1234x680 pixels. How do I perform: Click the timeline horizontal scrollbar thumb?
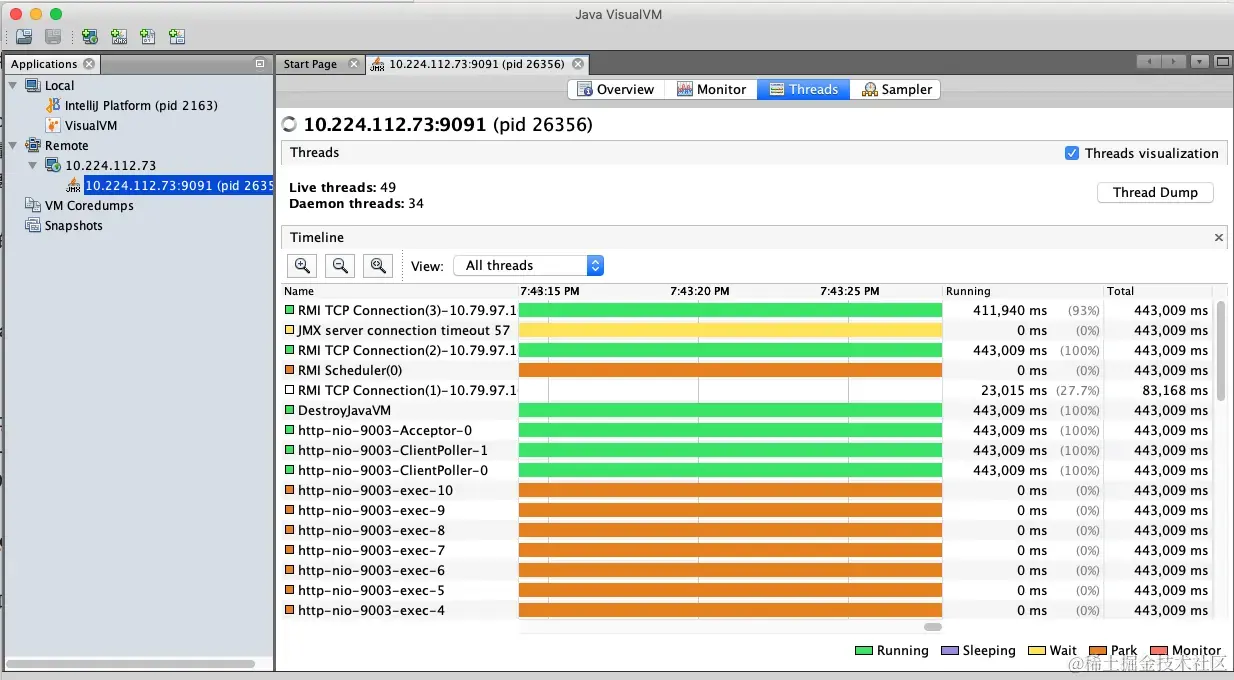click(x=932, y=627)
